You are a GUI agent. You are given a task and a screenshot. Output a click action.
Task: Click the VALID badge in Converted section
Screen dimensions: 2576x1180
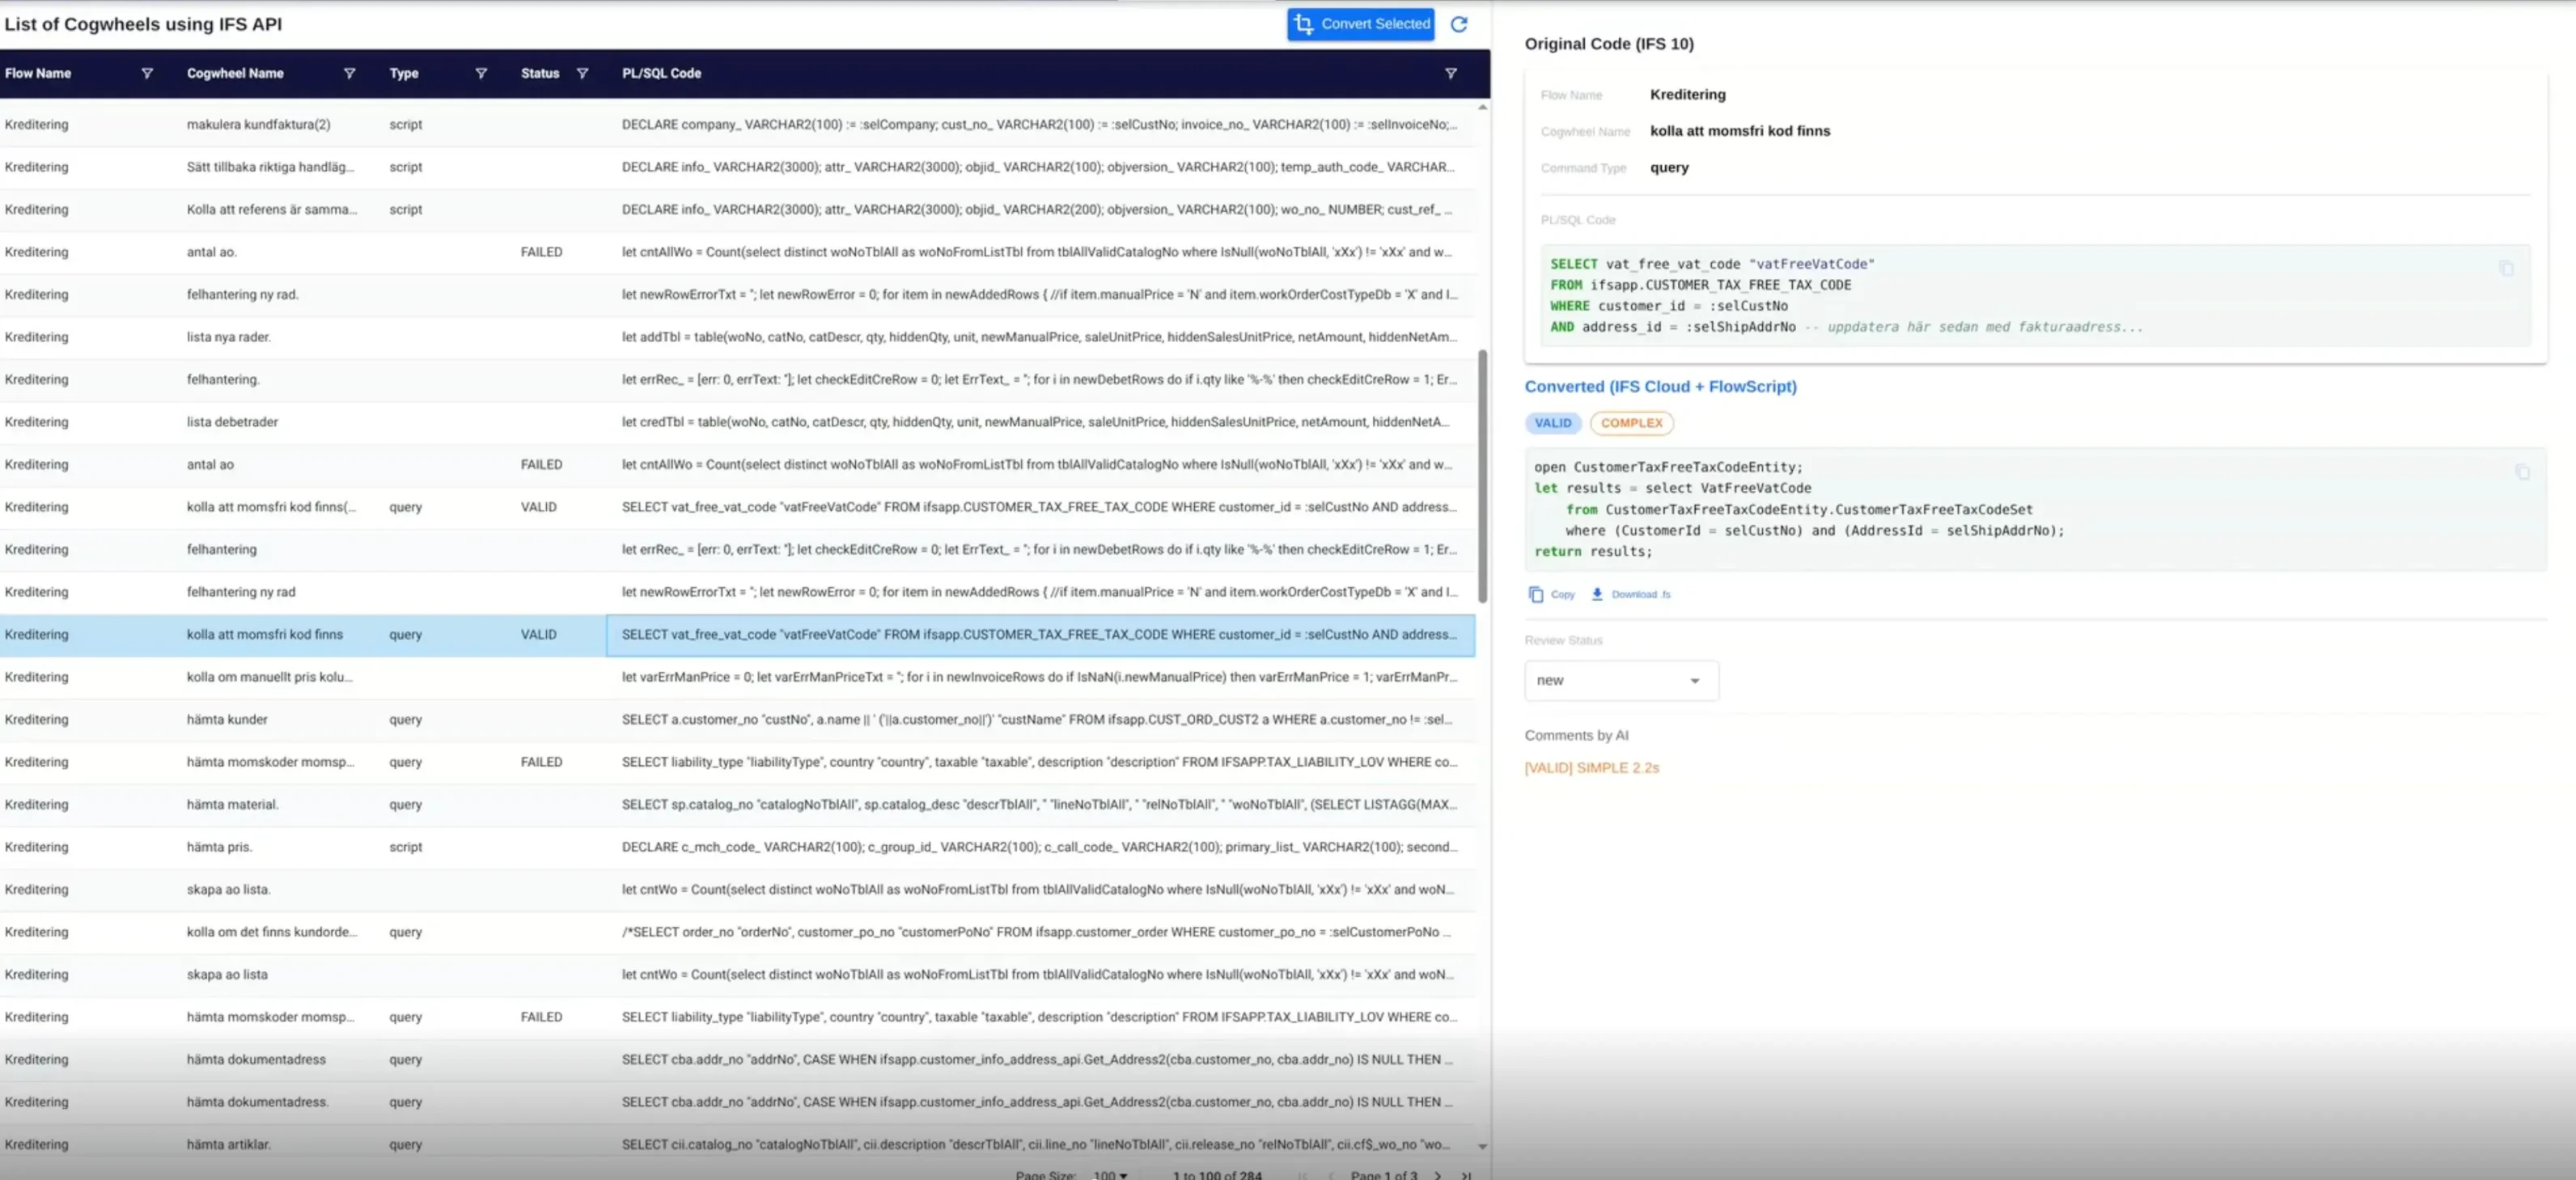(x=1552, y=423)
